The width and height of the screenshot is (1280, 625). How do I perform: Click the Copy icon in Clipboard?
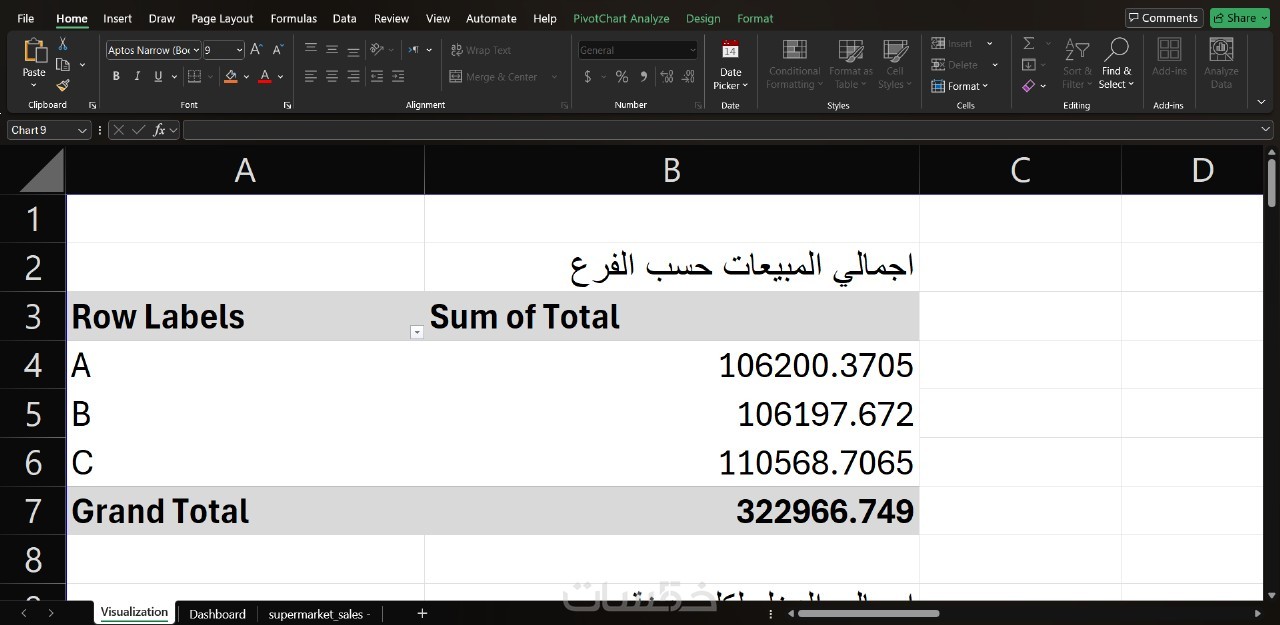coord(63,64)
